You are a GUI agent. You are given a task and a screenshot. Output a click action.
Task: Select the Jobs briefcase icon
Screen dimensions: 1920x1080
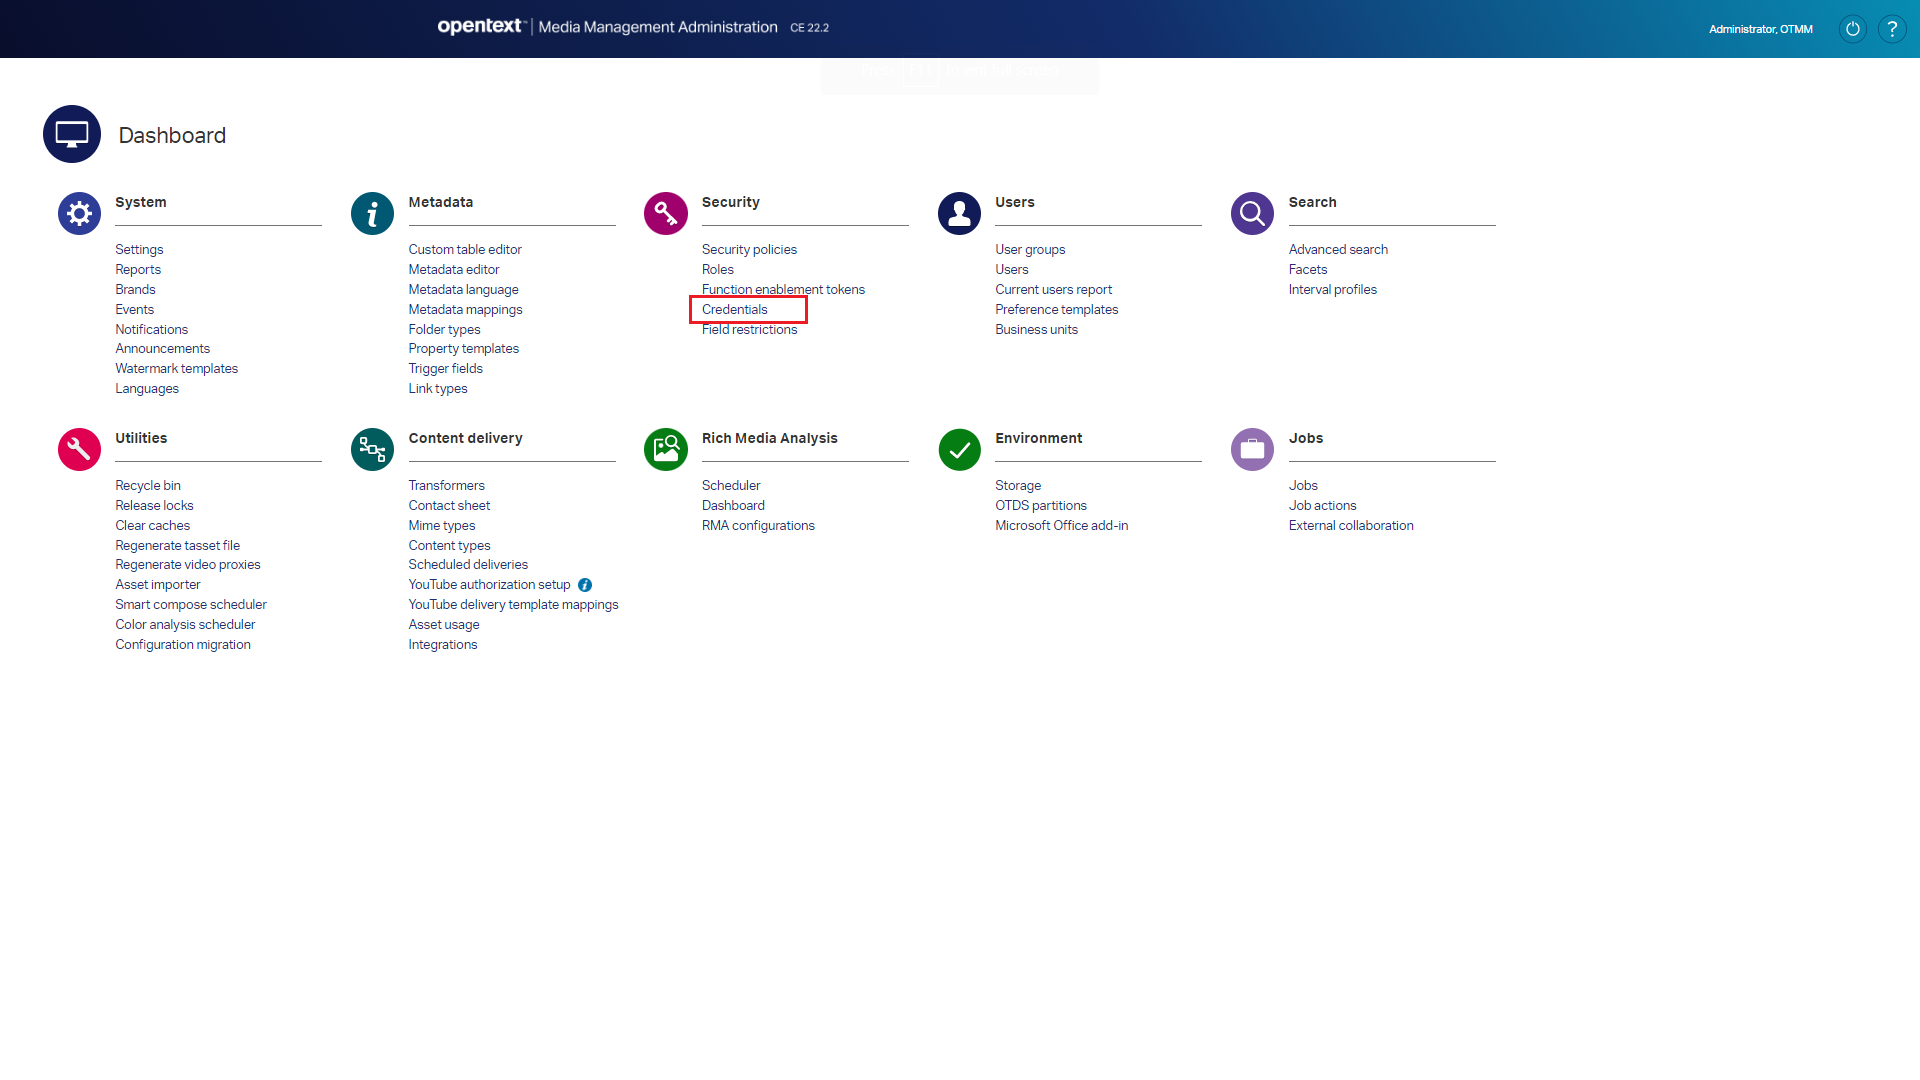[x=1251, y=449]
